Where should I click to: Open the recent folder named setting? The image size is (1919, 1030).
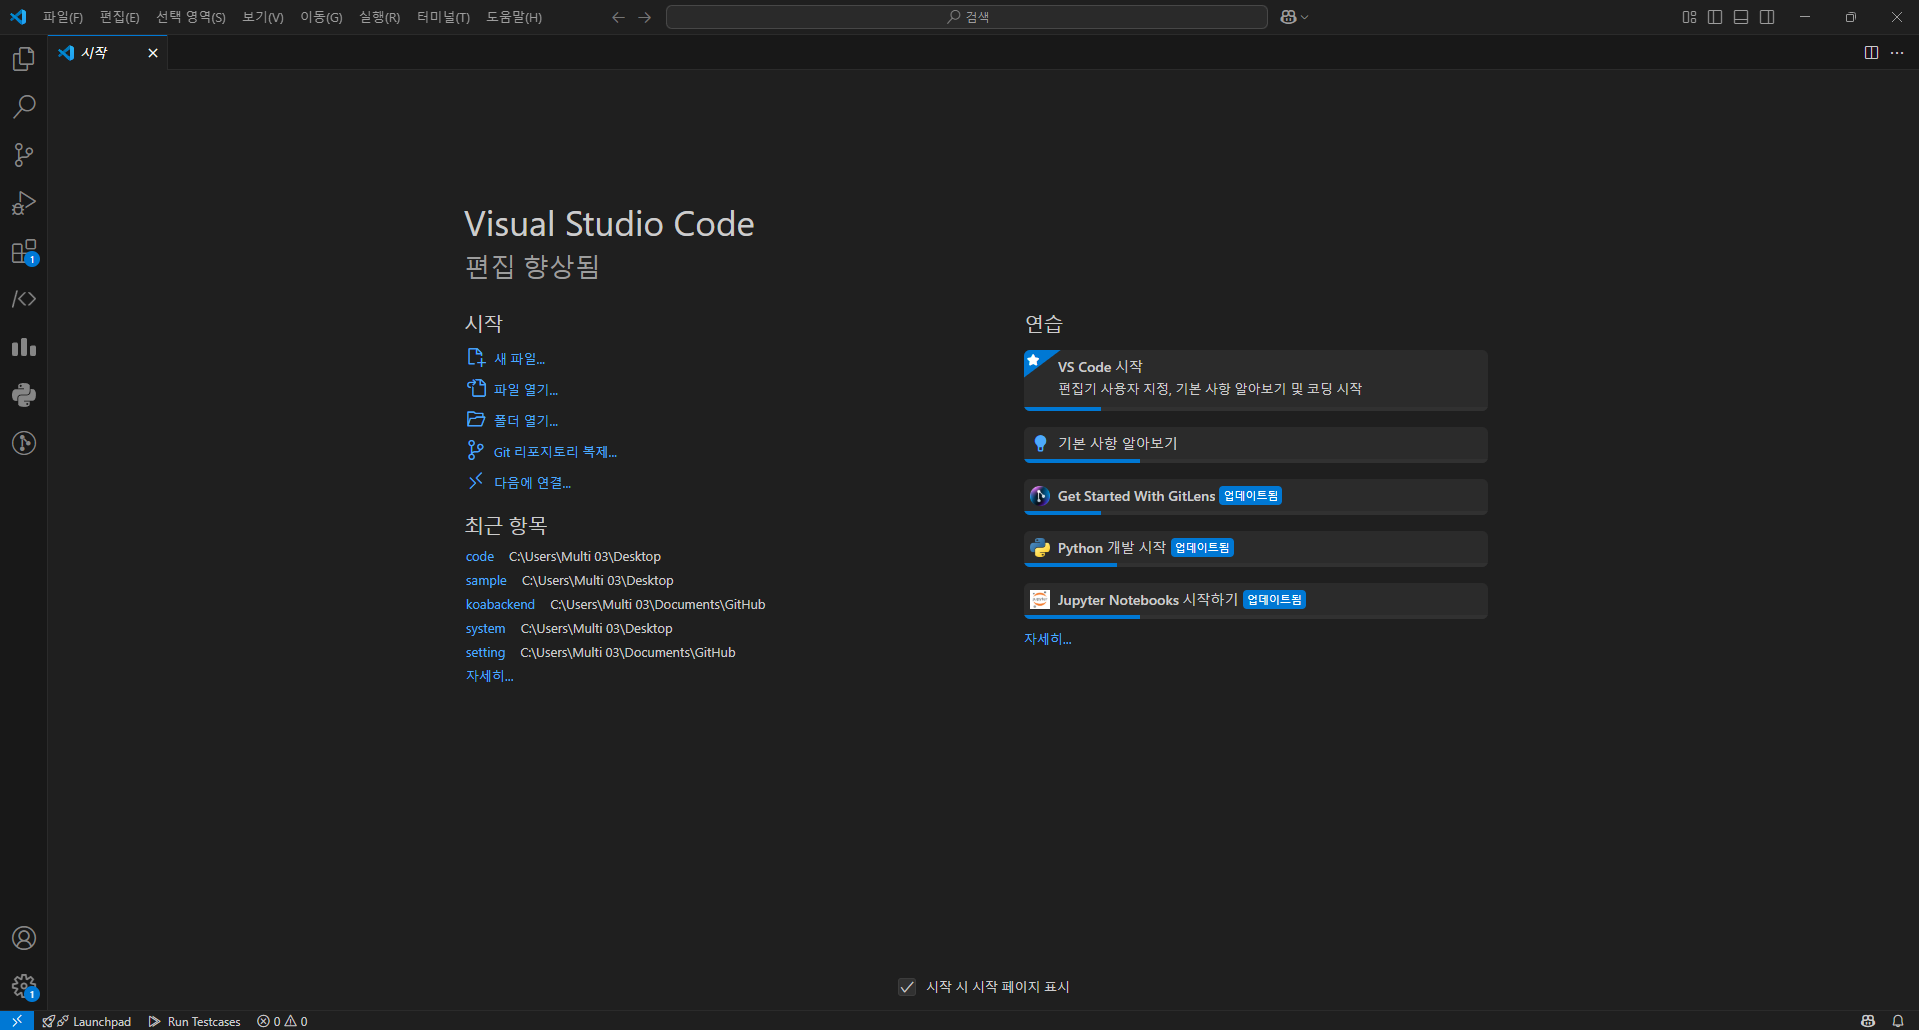click(485, 653)
